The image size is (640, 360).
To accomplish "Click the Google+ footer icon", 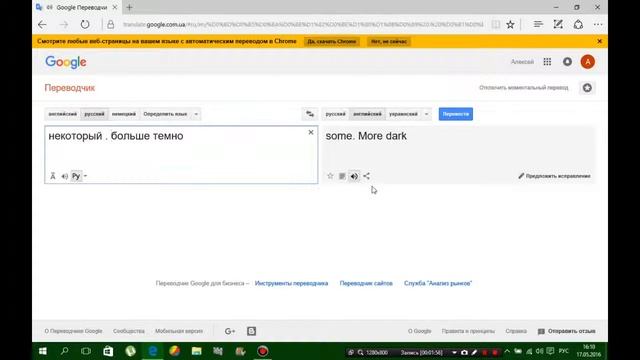I will tap(230, 331).
